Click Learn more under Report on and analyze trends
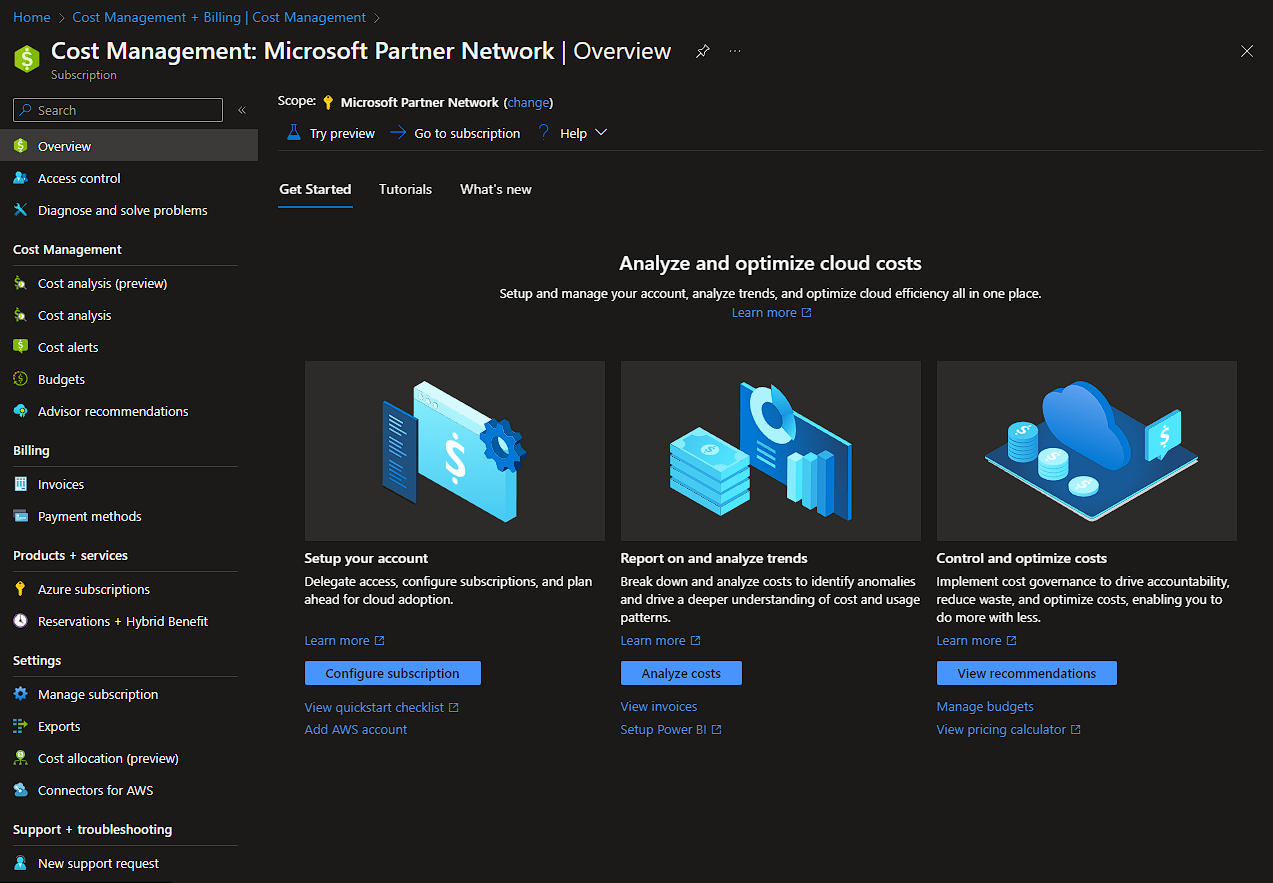 pyautogui.click(x=661, y=640)
